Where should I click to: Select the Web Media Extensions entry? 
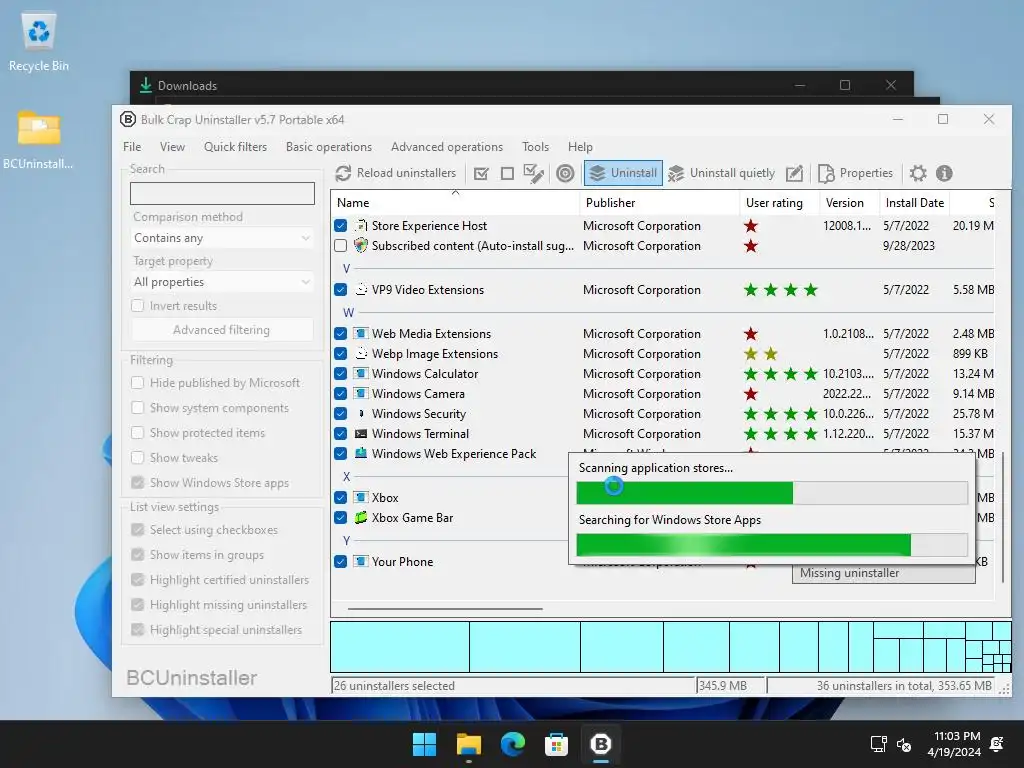(431, 334)
